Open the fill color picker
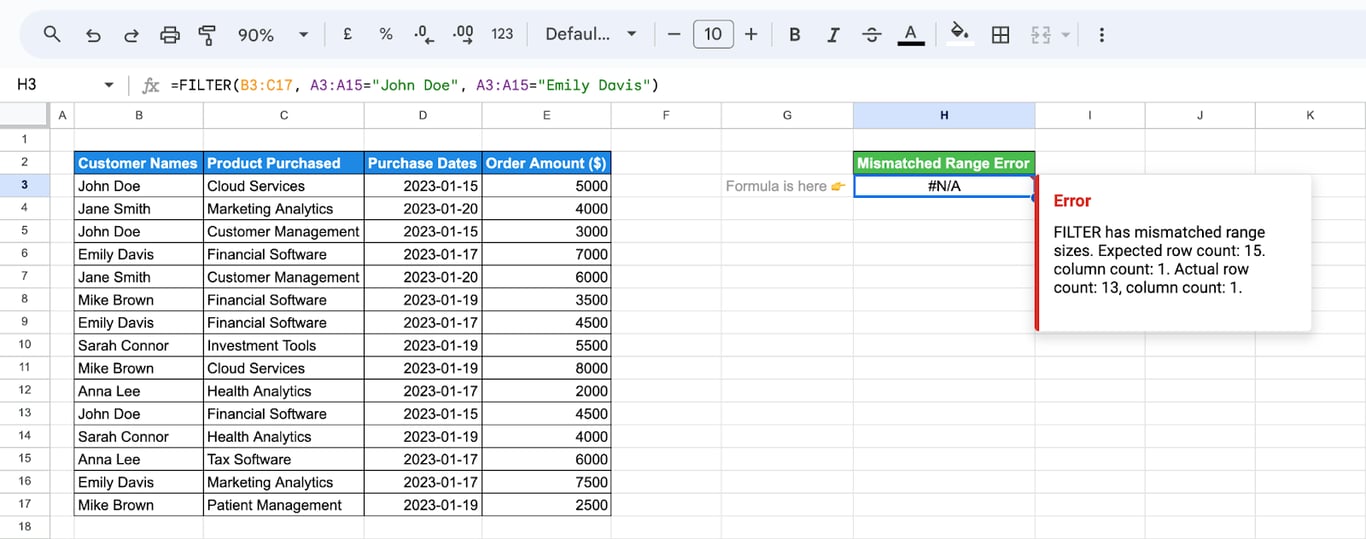Screen dimensions: 1366x539 [960, 34]
